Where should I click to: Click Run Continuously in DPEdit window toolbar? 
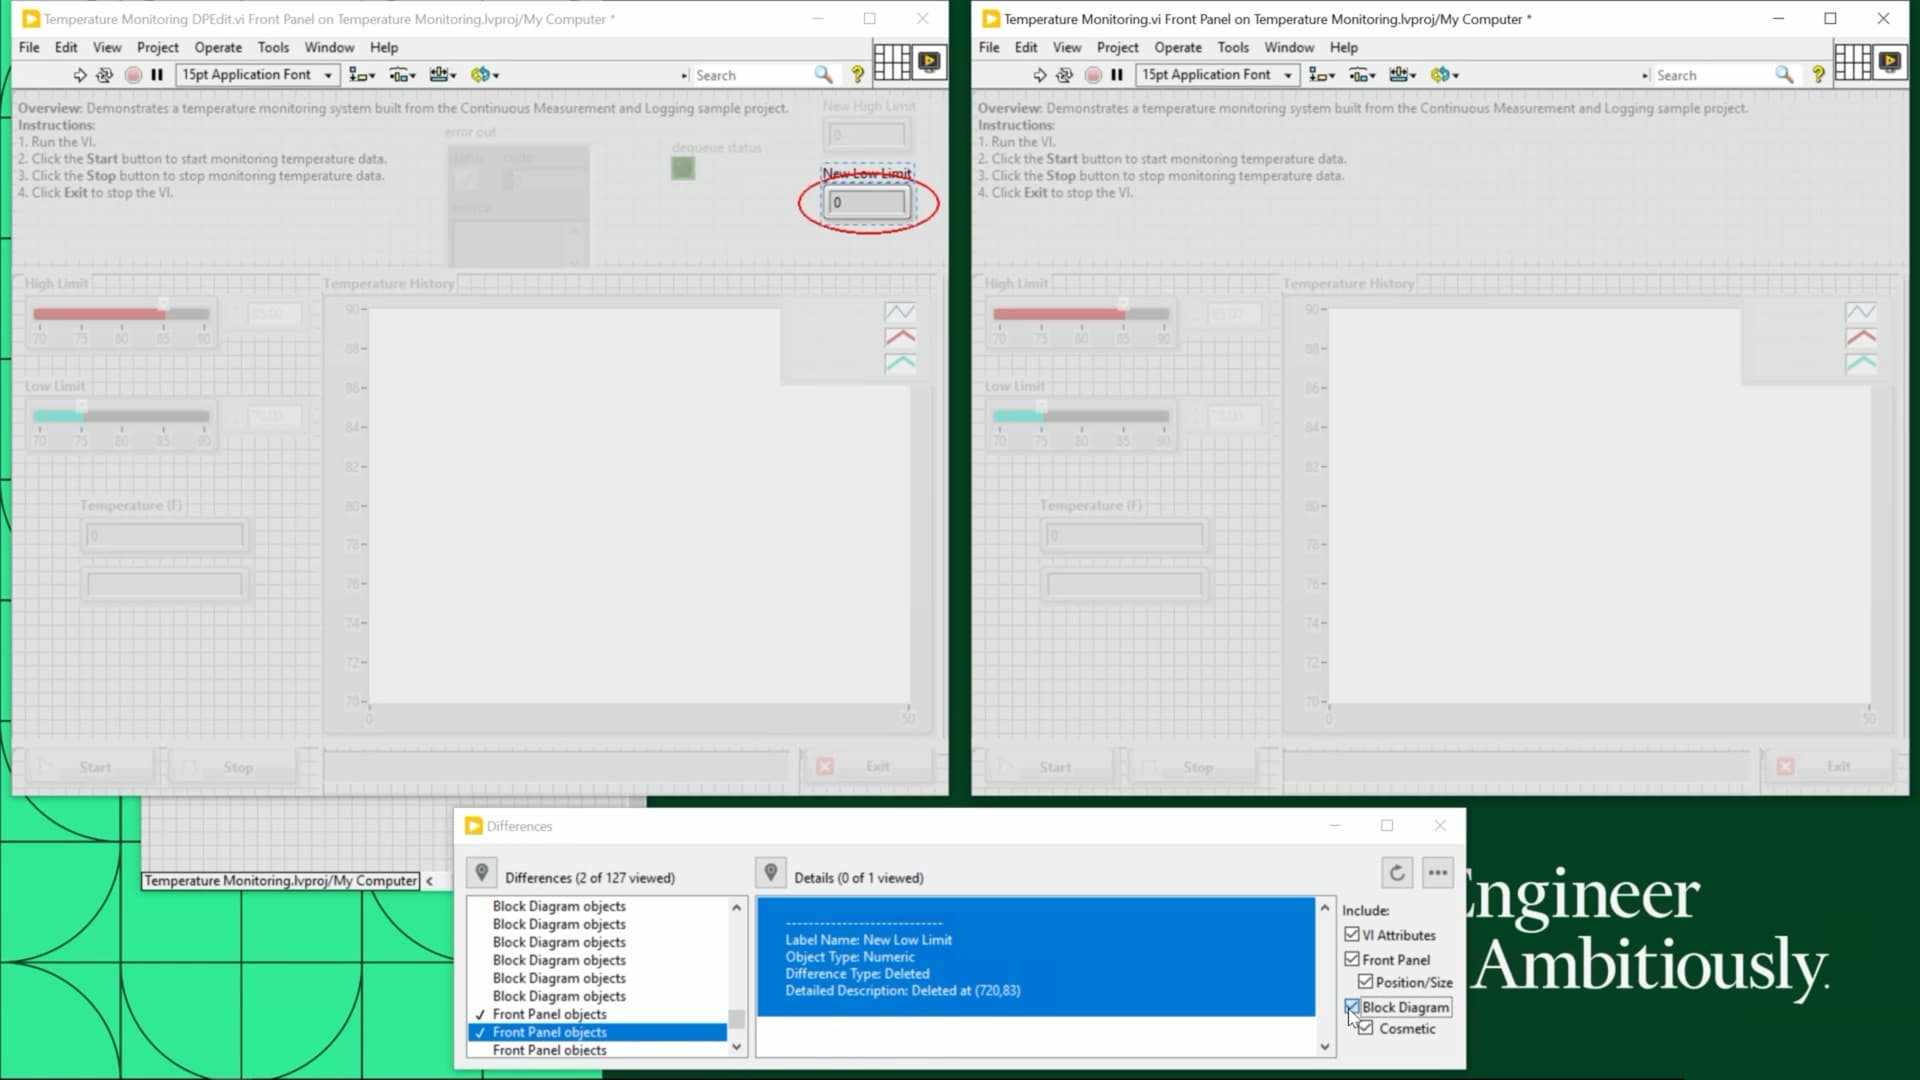click(x=105, y=75)
